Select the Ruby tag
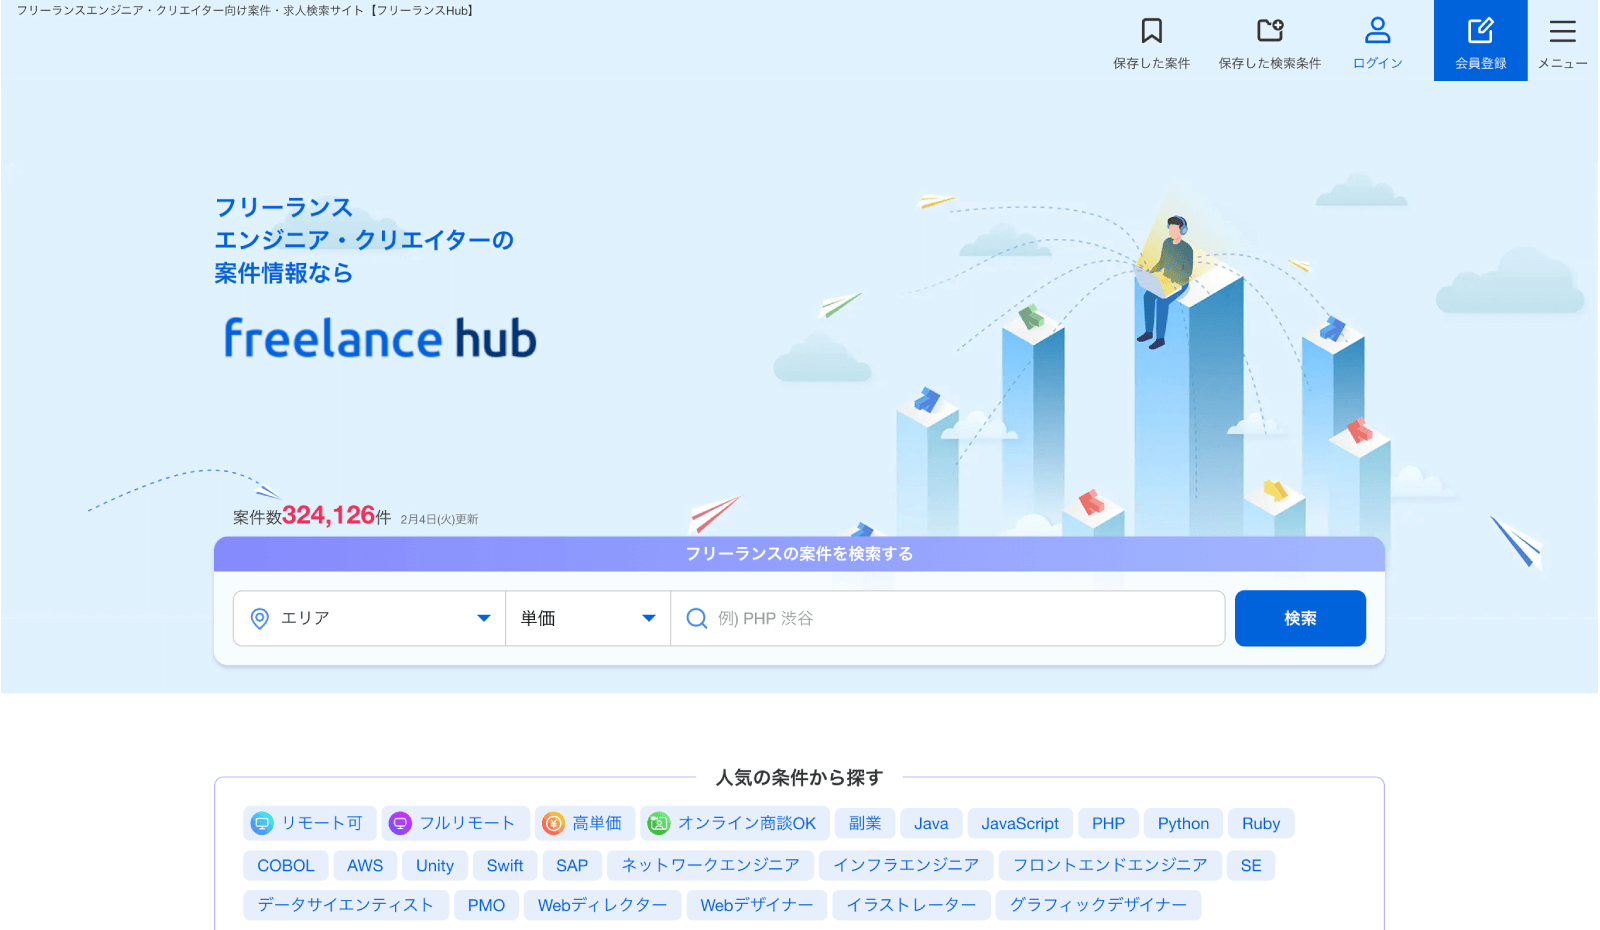1600x930 pixels. pyautogui.click(x=1261, y=823)
